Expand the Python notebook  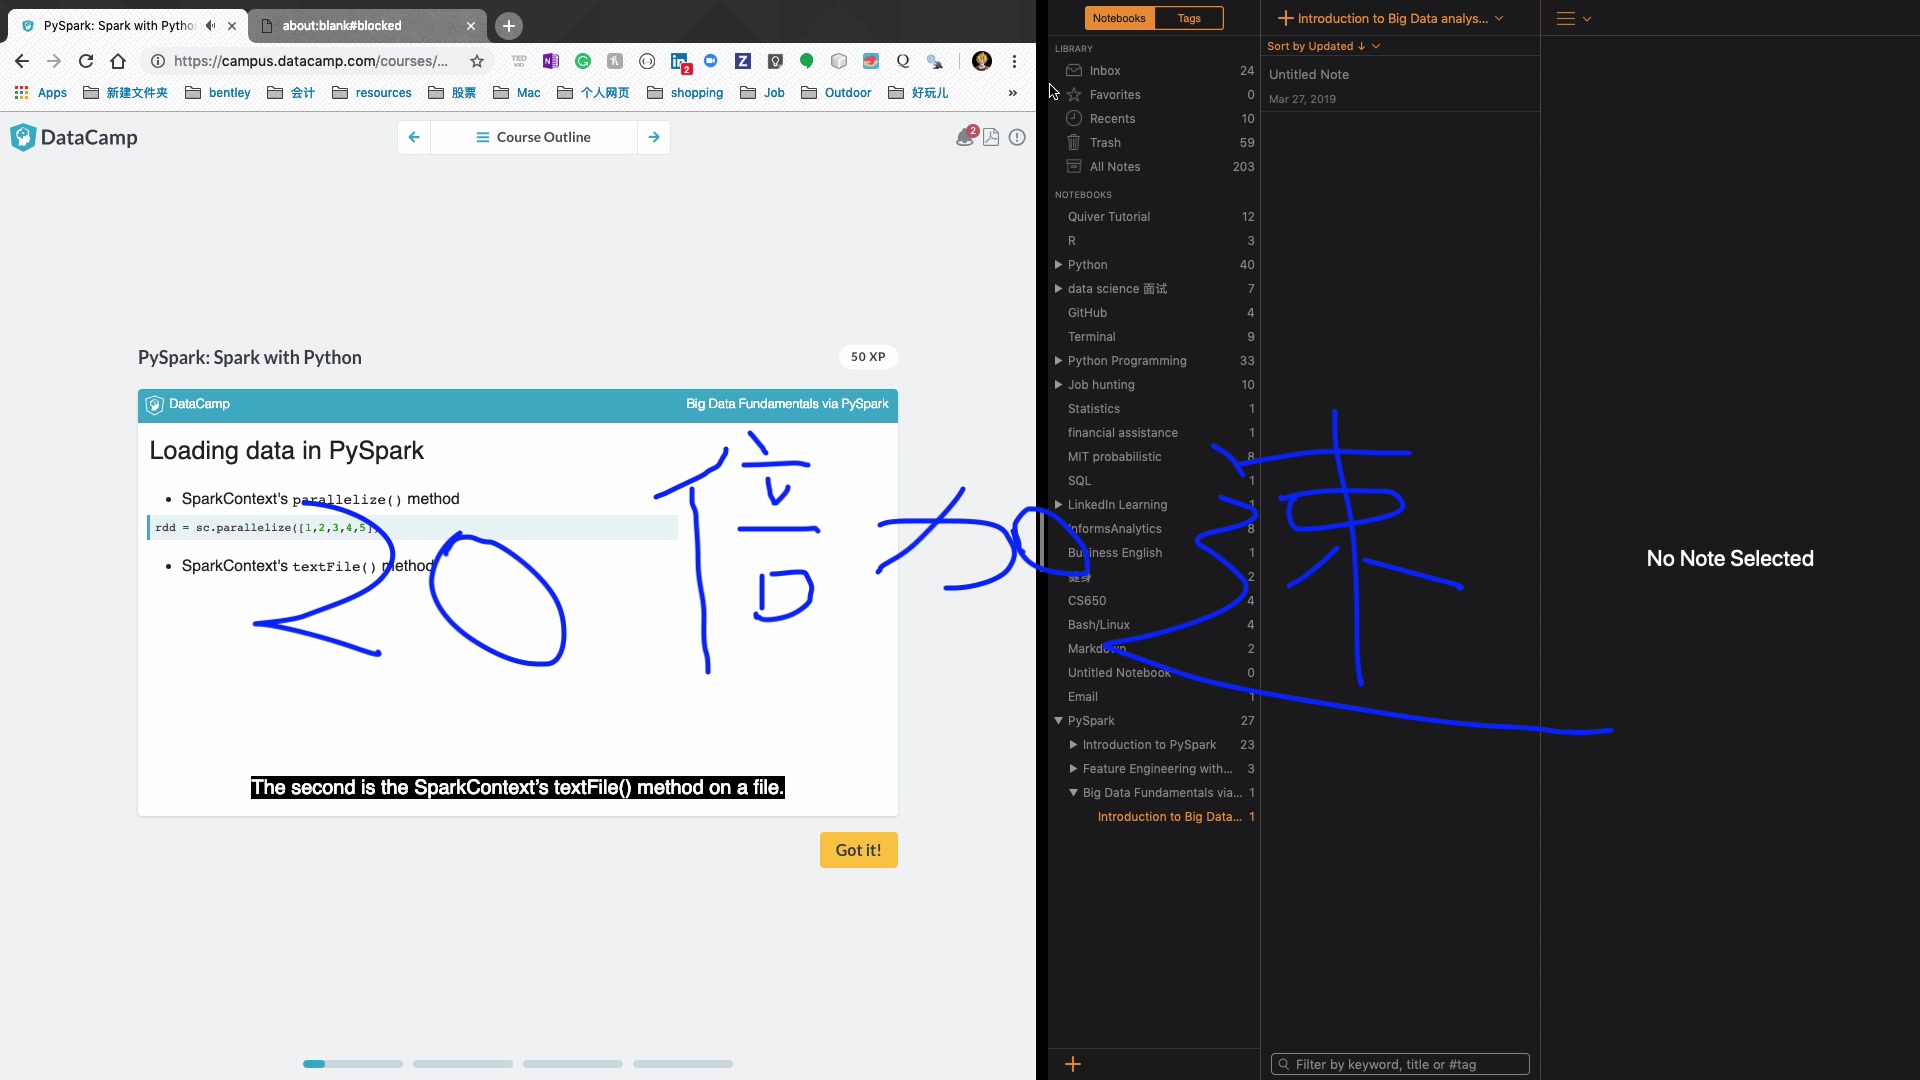1058,265
